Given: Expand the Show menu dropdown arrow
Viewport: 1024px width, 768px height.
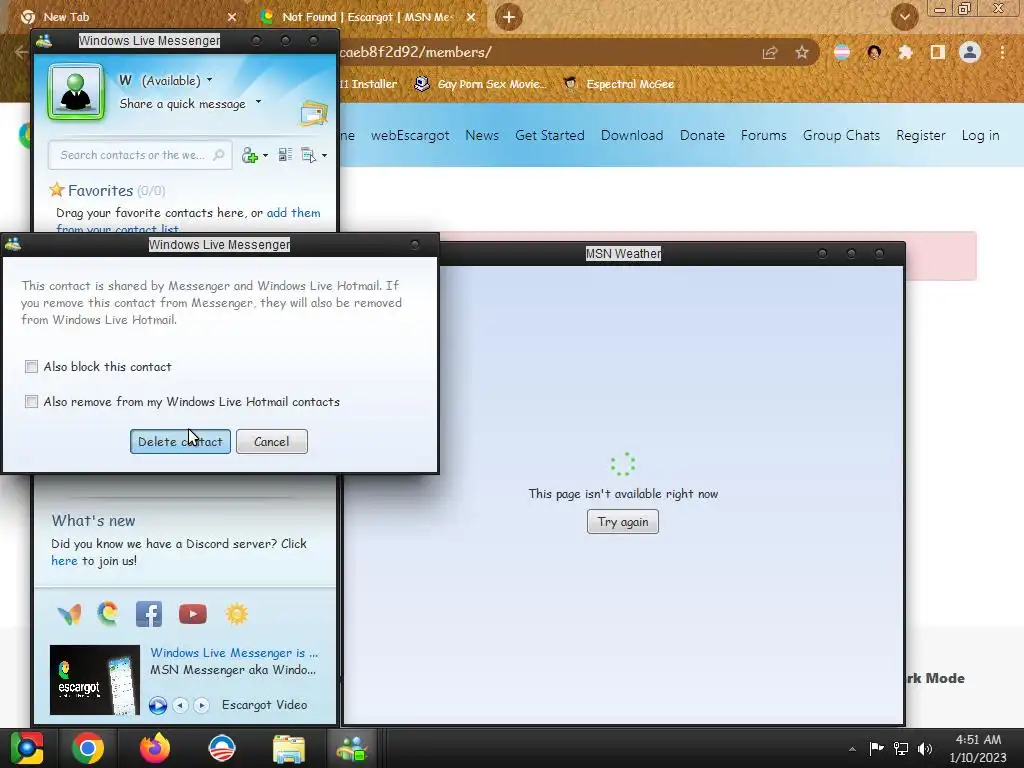Looking at the screenshot, I should (x=325, y=155).
